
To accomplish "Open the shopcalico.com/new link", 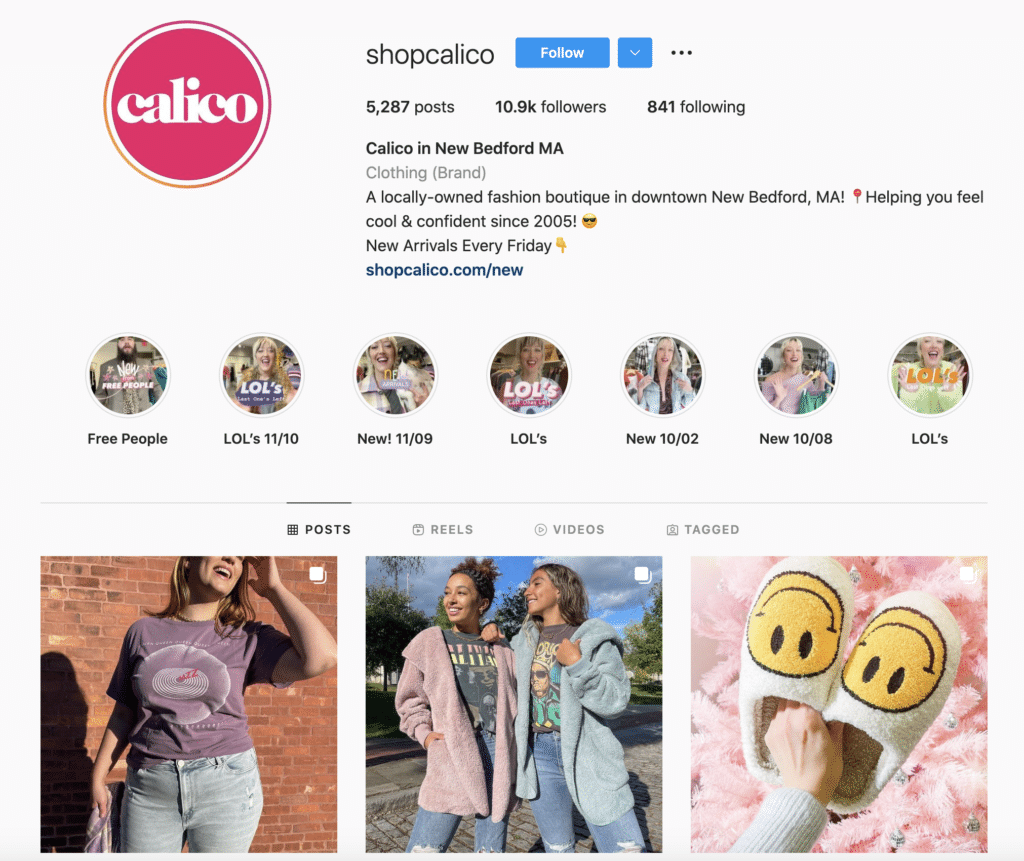I will tap(444, 270).
